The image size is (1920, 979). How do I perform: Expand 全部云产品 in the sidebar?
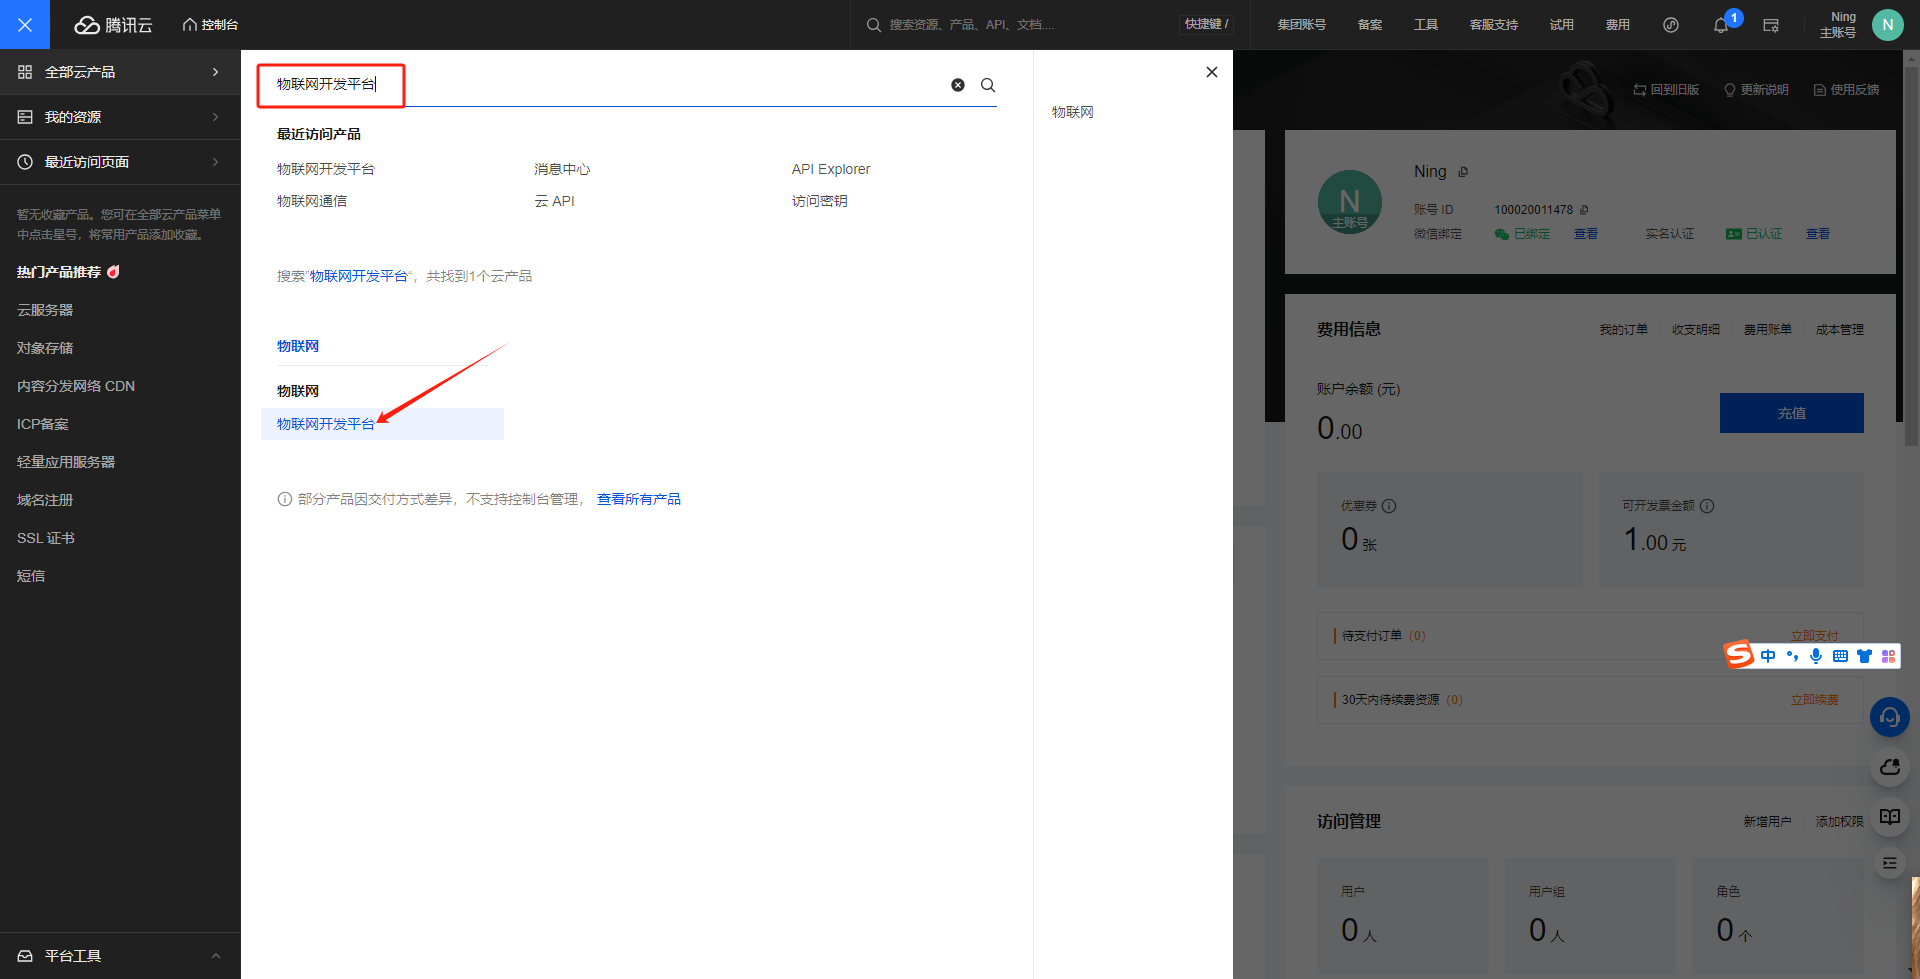[120, 72]
